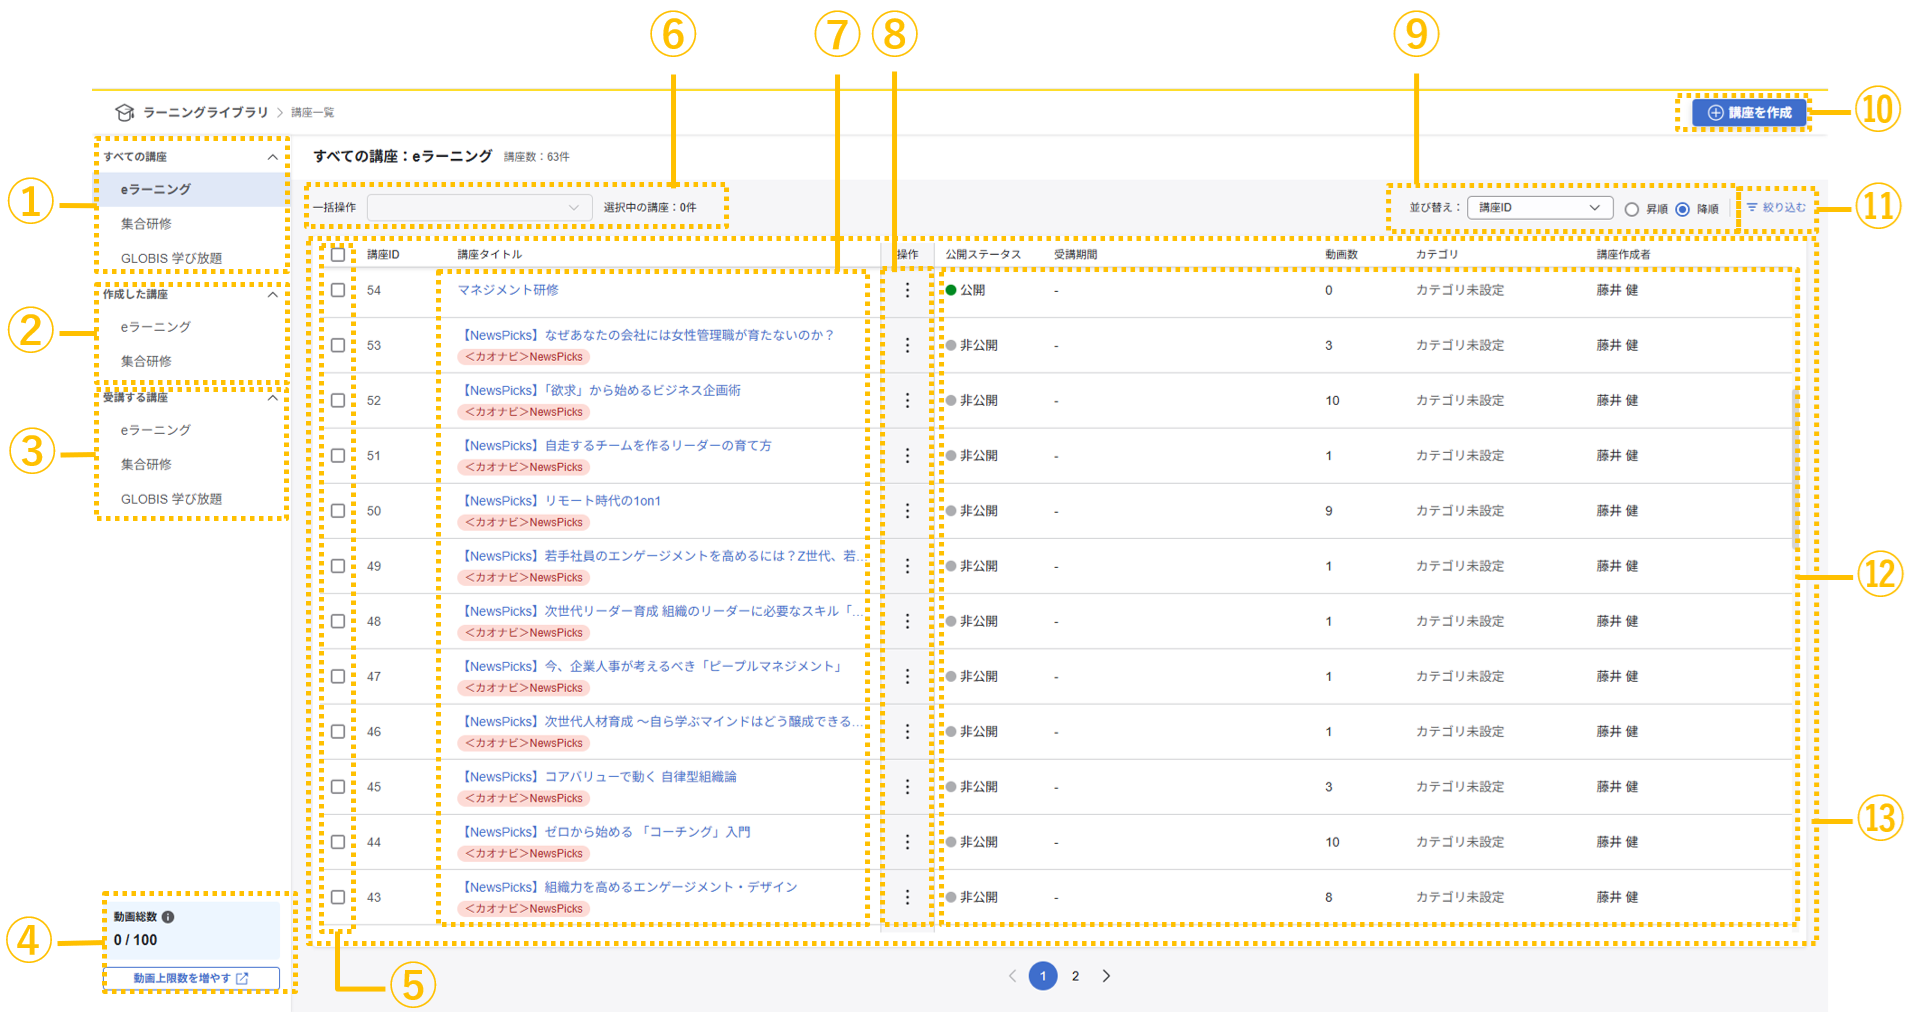The image size is (1919, 1015).
Task: Go to page 2
Action: pos(1075,976)
